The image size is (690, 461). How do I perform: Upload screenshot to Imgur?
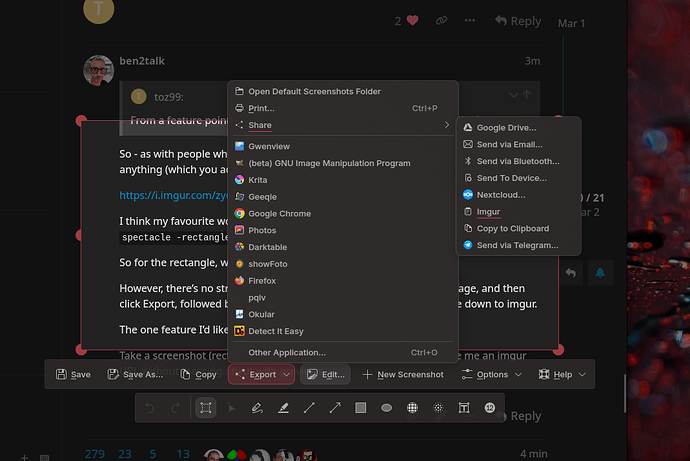pos(519,212)
